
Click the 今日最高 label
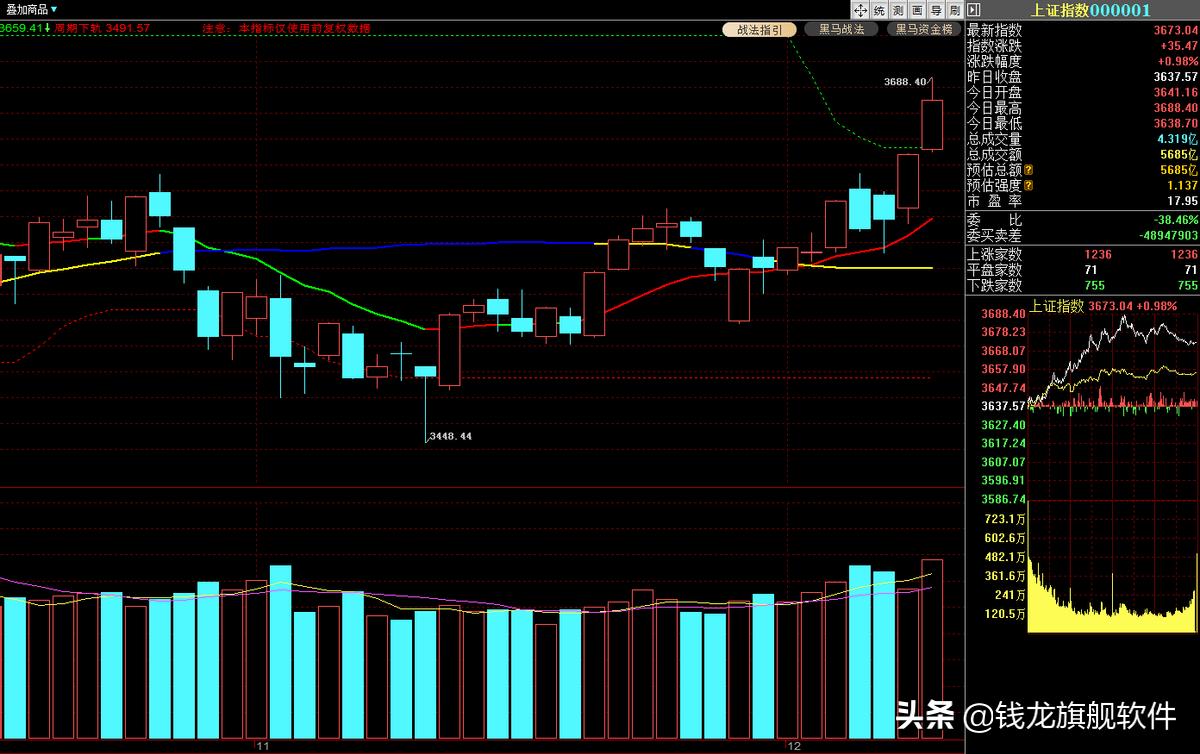[x=994, y=108]
